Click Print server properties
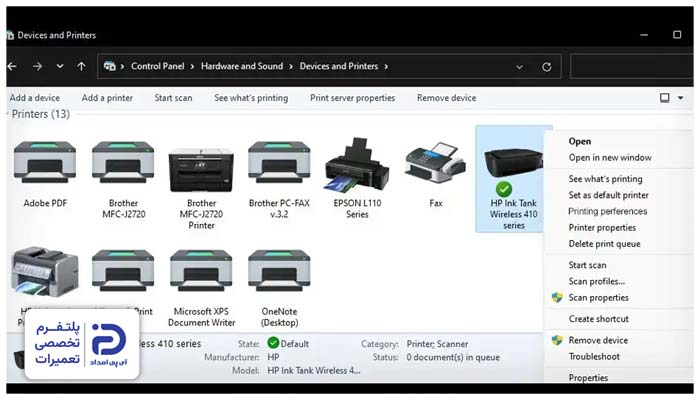 click(x=352, y=98)
